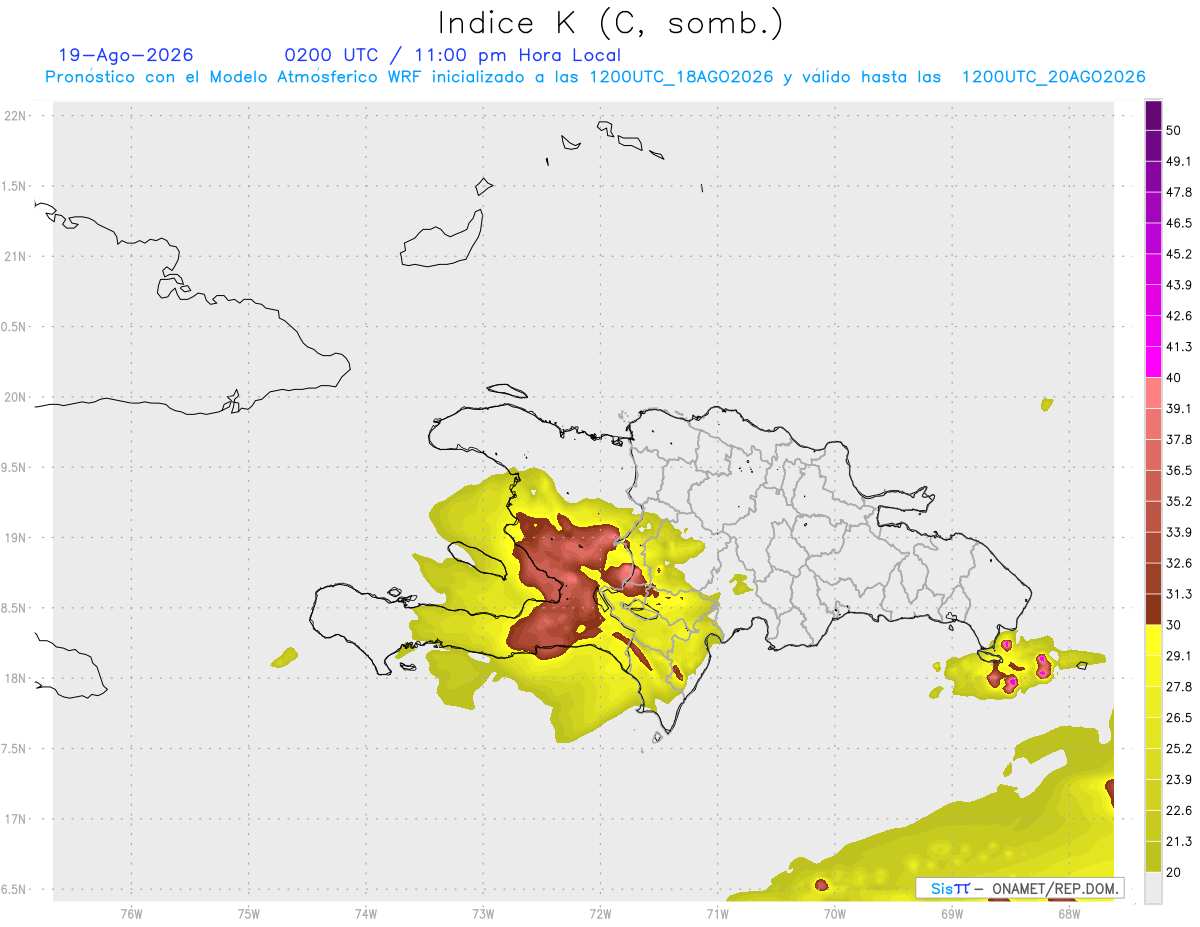Click the colorbar value "50"
The height and width of the screenshot is (927, 1200).
[x=1174, y=130]
